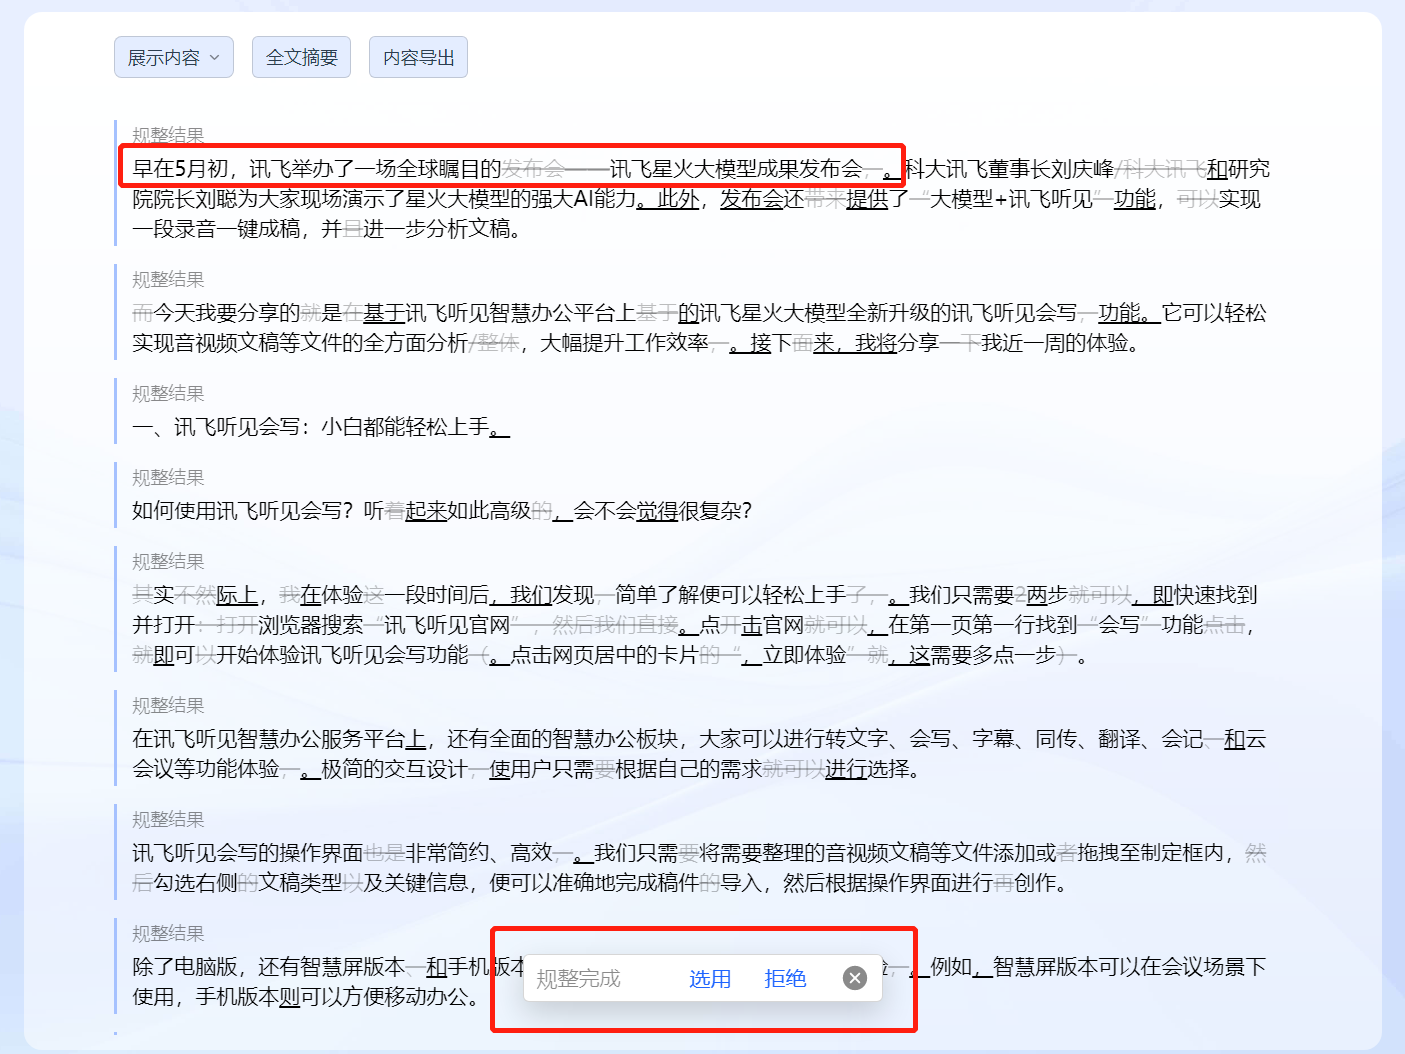Click the 规整结果 label above 如何使用讯飞听见会写
Image resolution: width=1405 pixels, height=1054 pixels.
tap(168, 478)
